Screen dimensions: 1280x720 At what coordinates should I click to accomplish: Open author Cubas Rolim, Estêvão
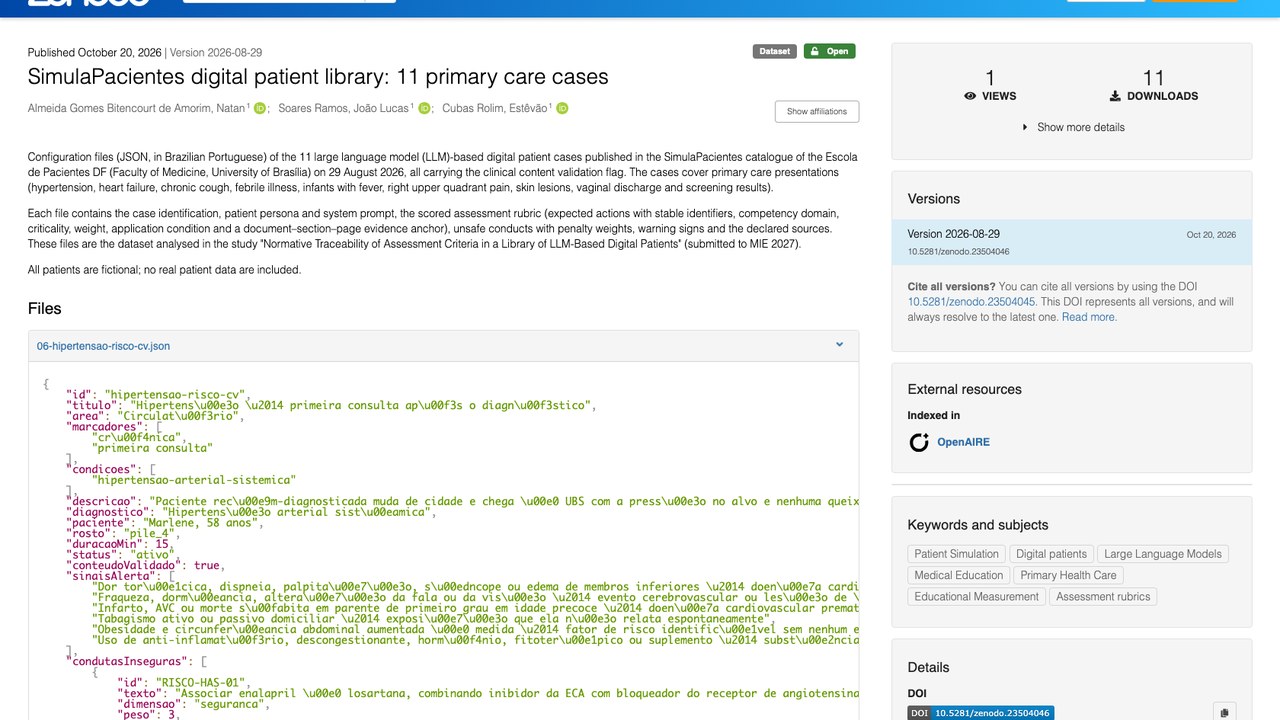[x=495, y=108]
